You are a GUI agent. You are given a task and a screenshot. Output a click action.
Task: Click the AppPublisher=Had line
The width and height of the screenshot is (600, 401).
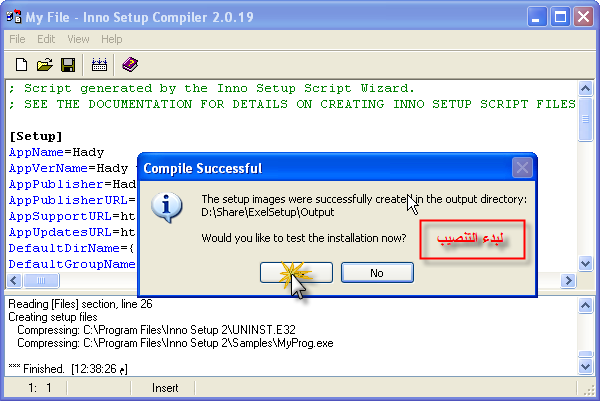73,184
